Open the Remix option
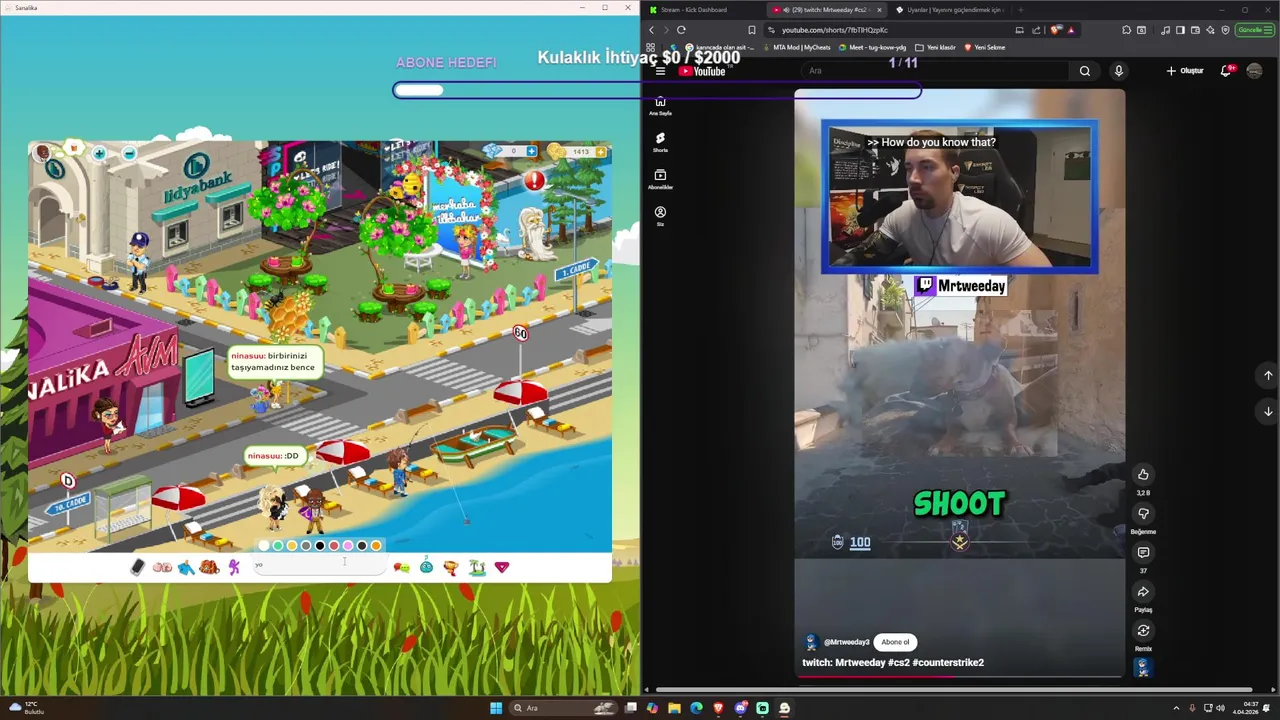This screenshot has height=720, width=1280. pyautogui.click(x=1143, y=630)
